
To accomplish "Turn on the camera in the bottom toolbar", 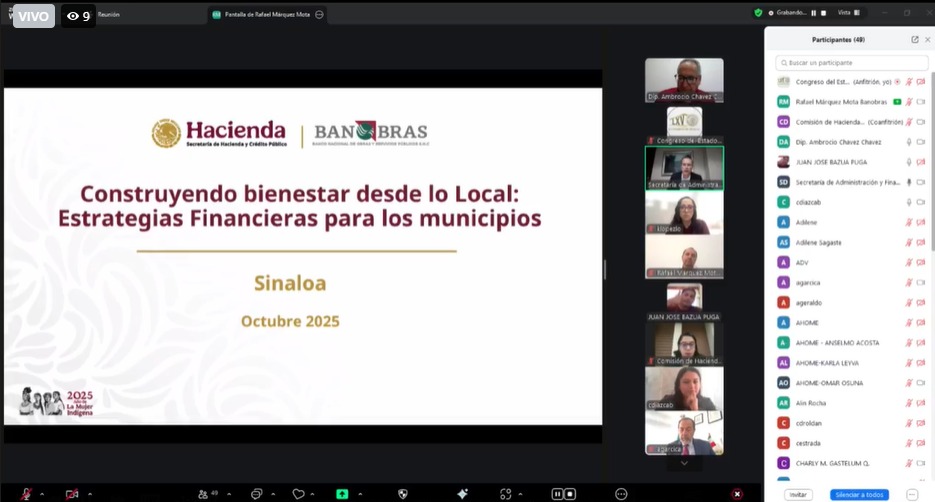I will point(72,494).
